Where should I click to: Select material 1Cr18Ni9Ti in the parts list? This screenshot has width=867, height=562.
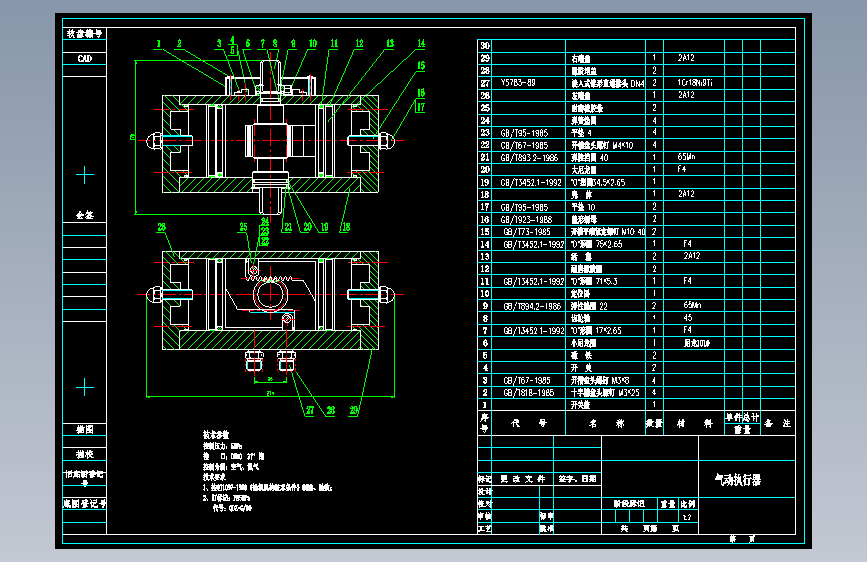click(x=695, y=82)
